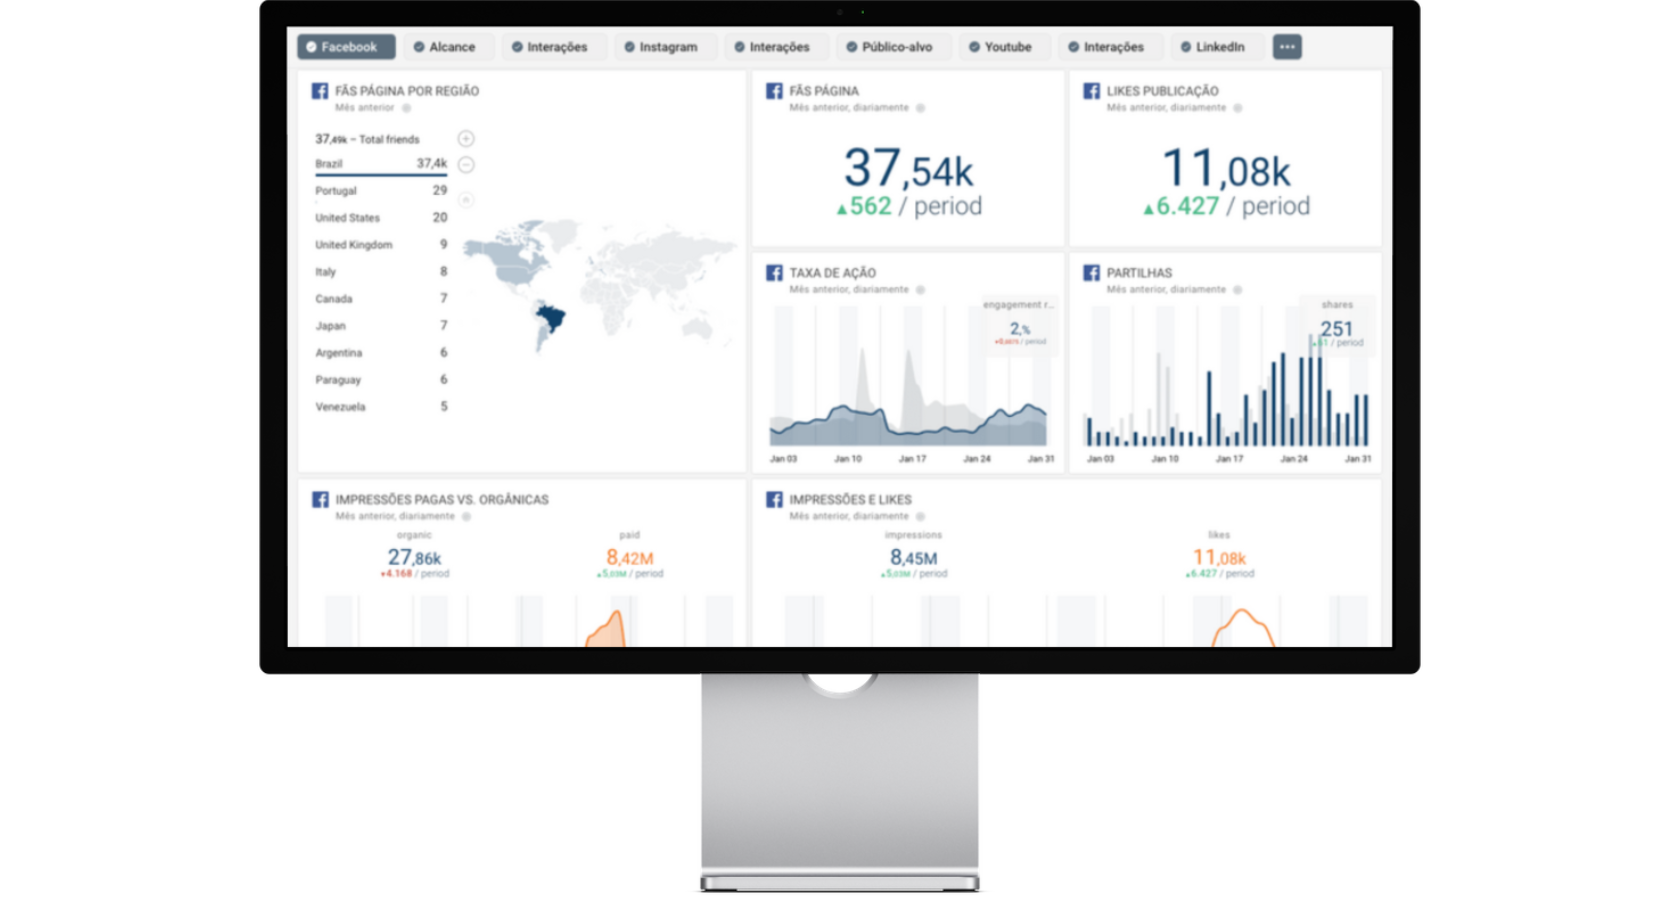This screenshot has height=900, width=1680.
Task: Open the info tooltip on the Fãs Página widget
Action: tap(921, 106)
